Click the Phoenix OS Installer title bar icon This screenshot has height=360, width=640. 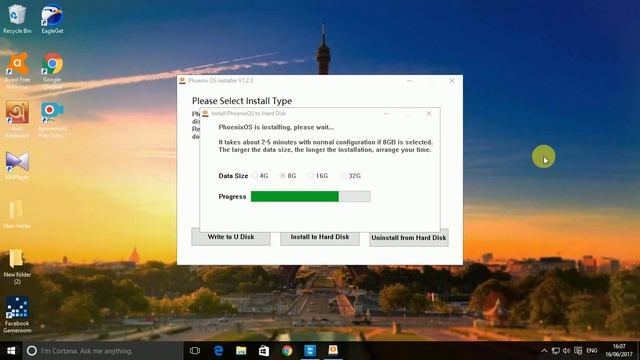[x=182, y=80]
